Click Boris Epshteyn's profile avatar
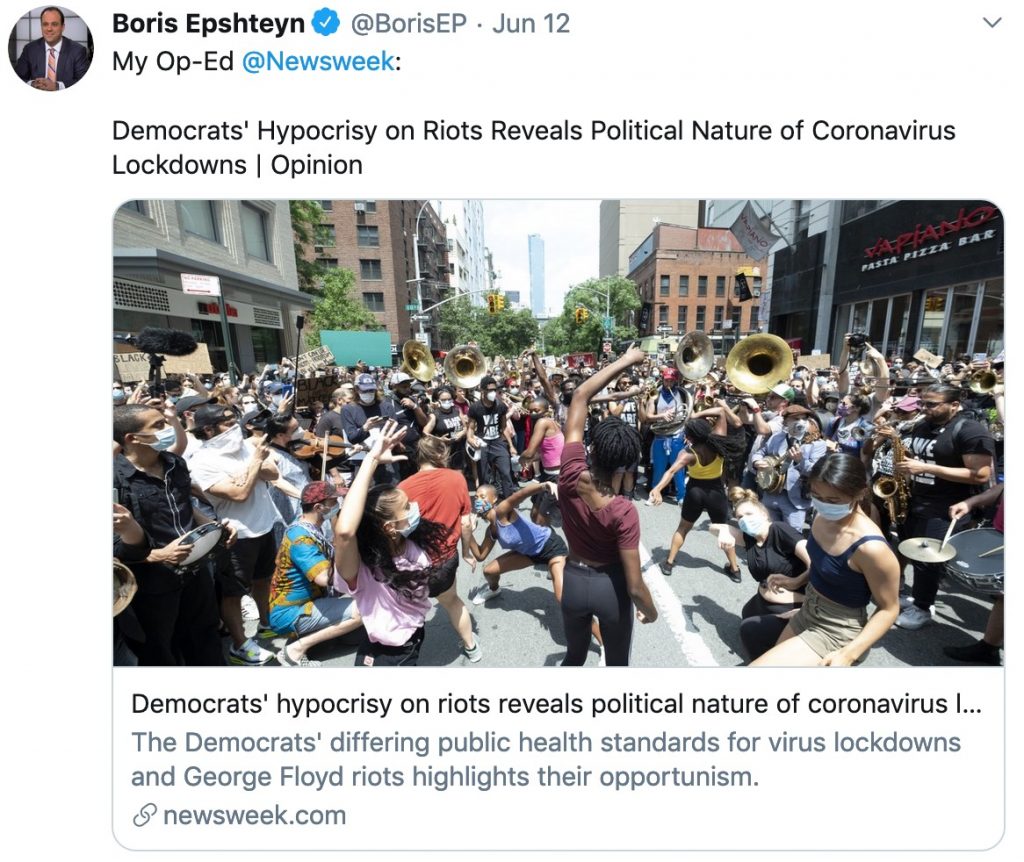1024x862 pixels. click(x=50, y=48)
